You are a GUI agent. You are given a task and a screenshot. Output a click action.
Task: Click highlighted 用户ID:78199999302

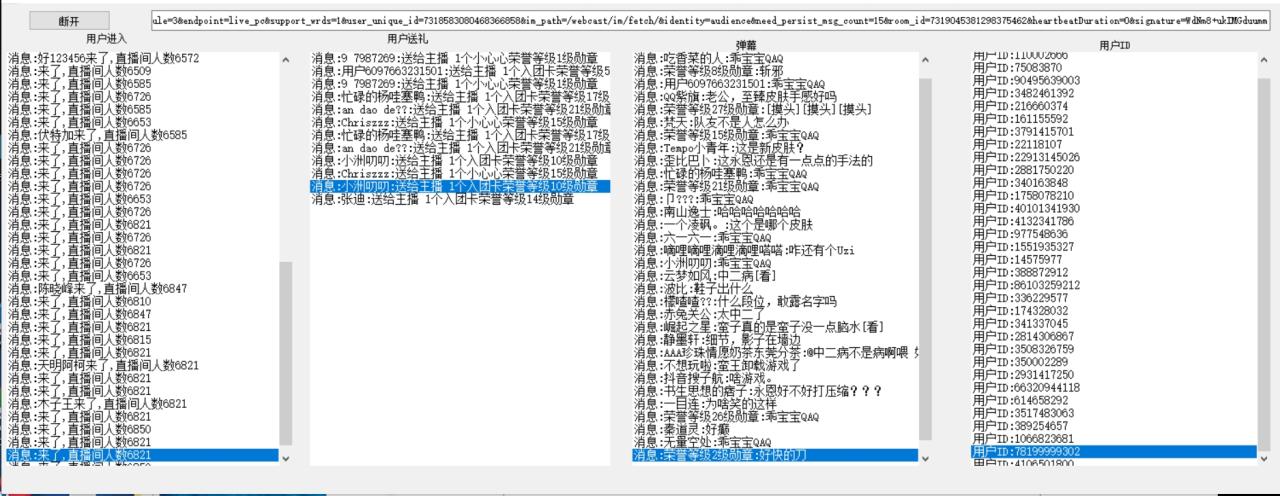(x=1114, y=452)
